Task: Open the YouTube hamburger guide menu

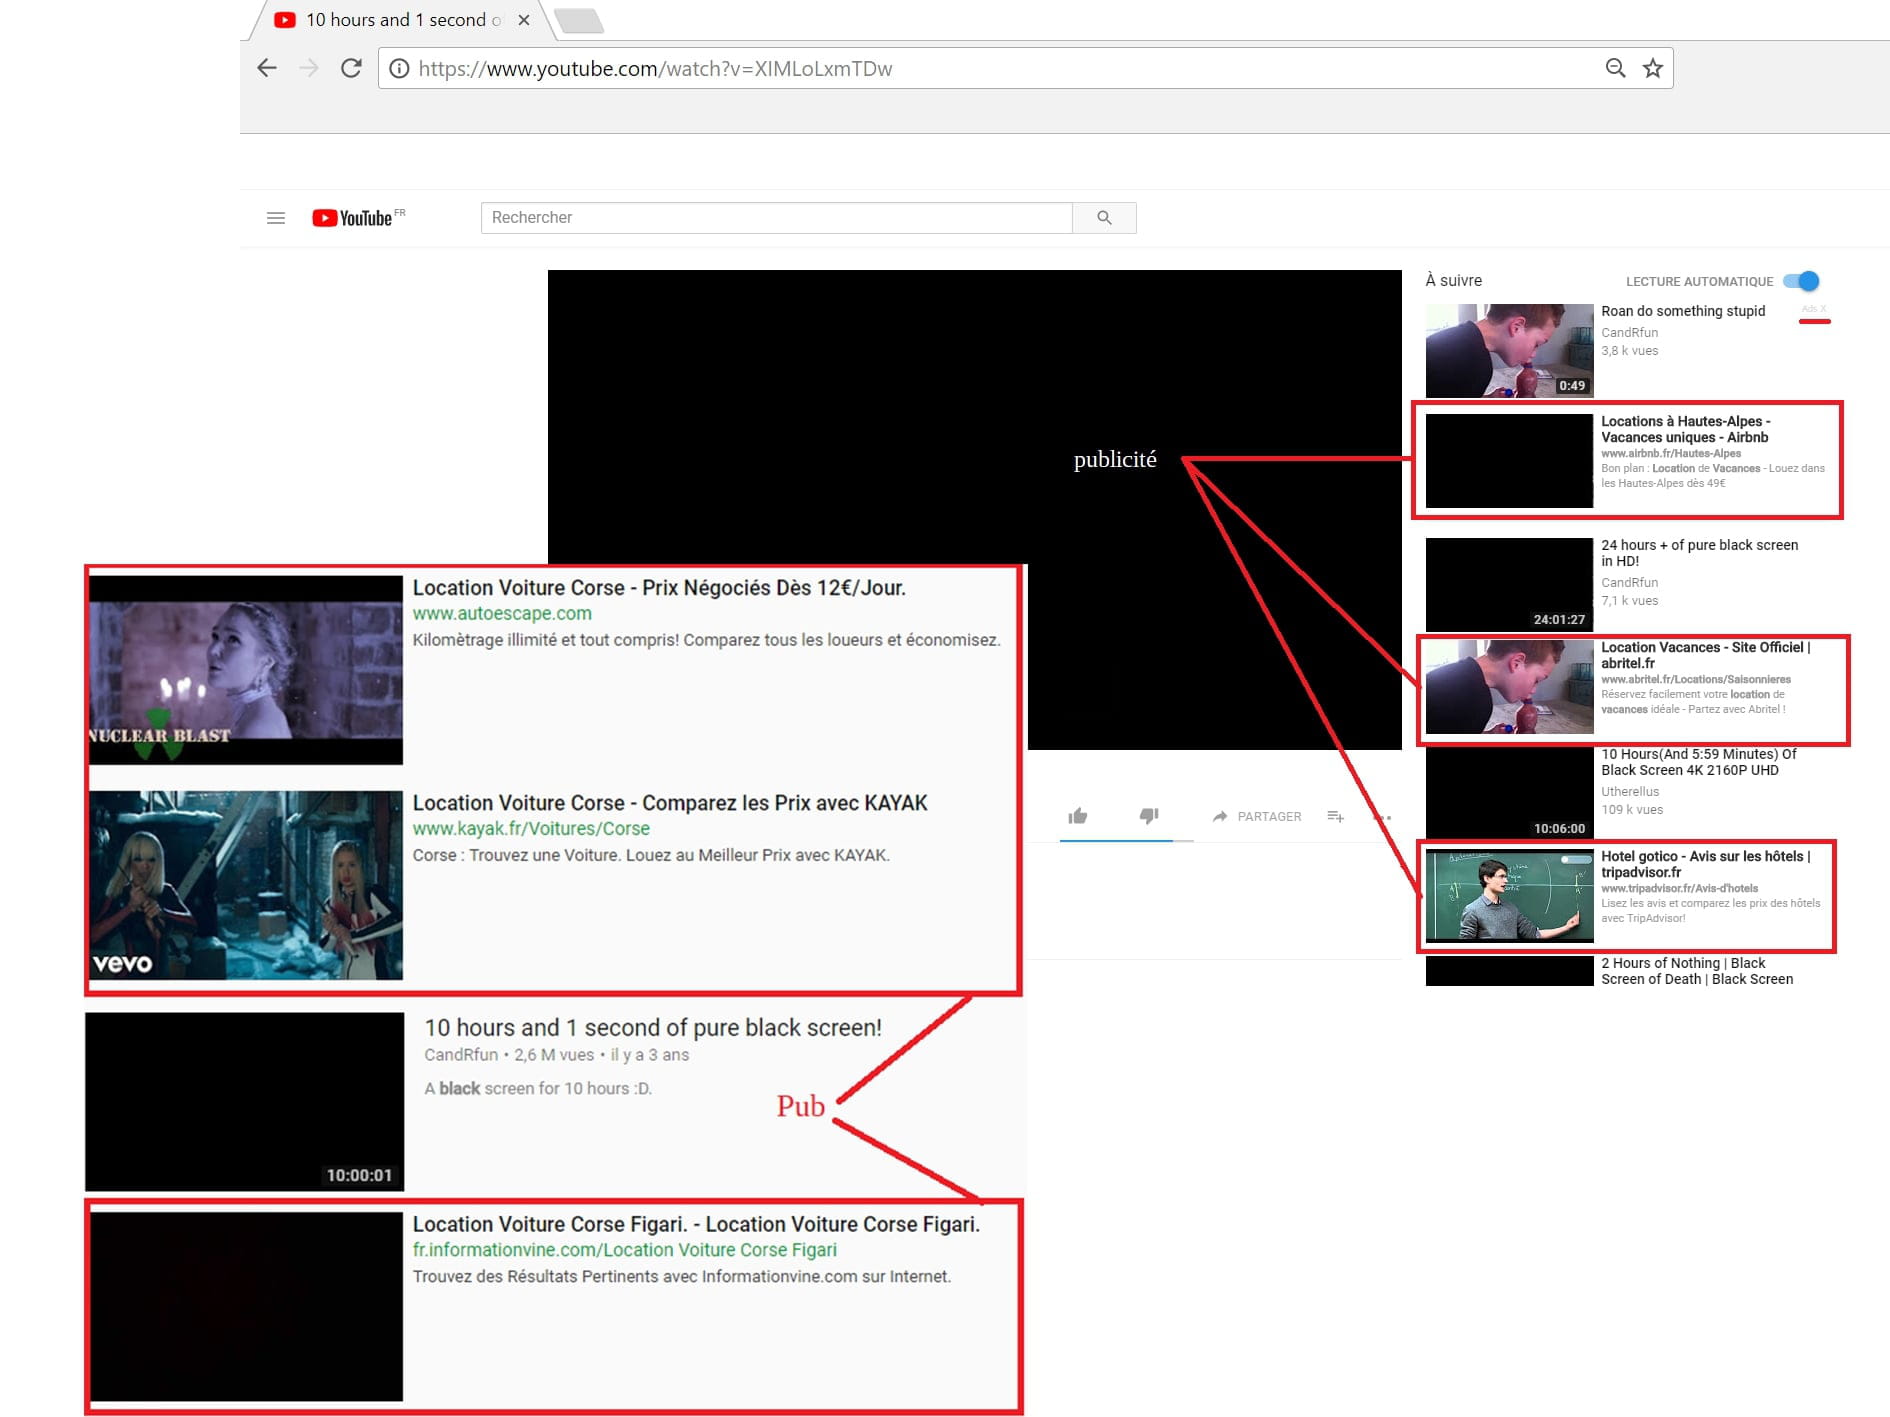Action: click(276, 218)
